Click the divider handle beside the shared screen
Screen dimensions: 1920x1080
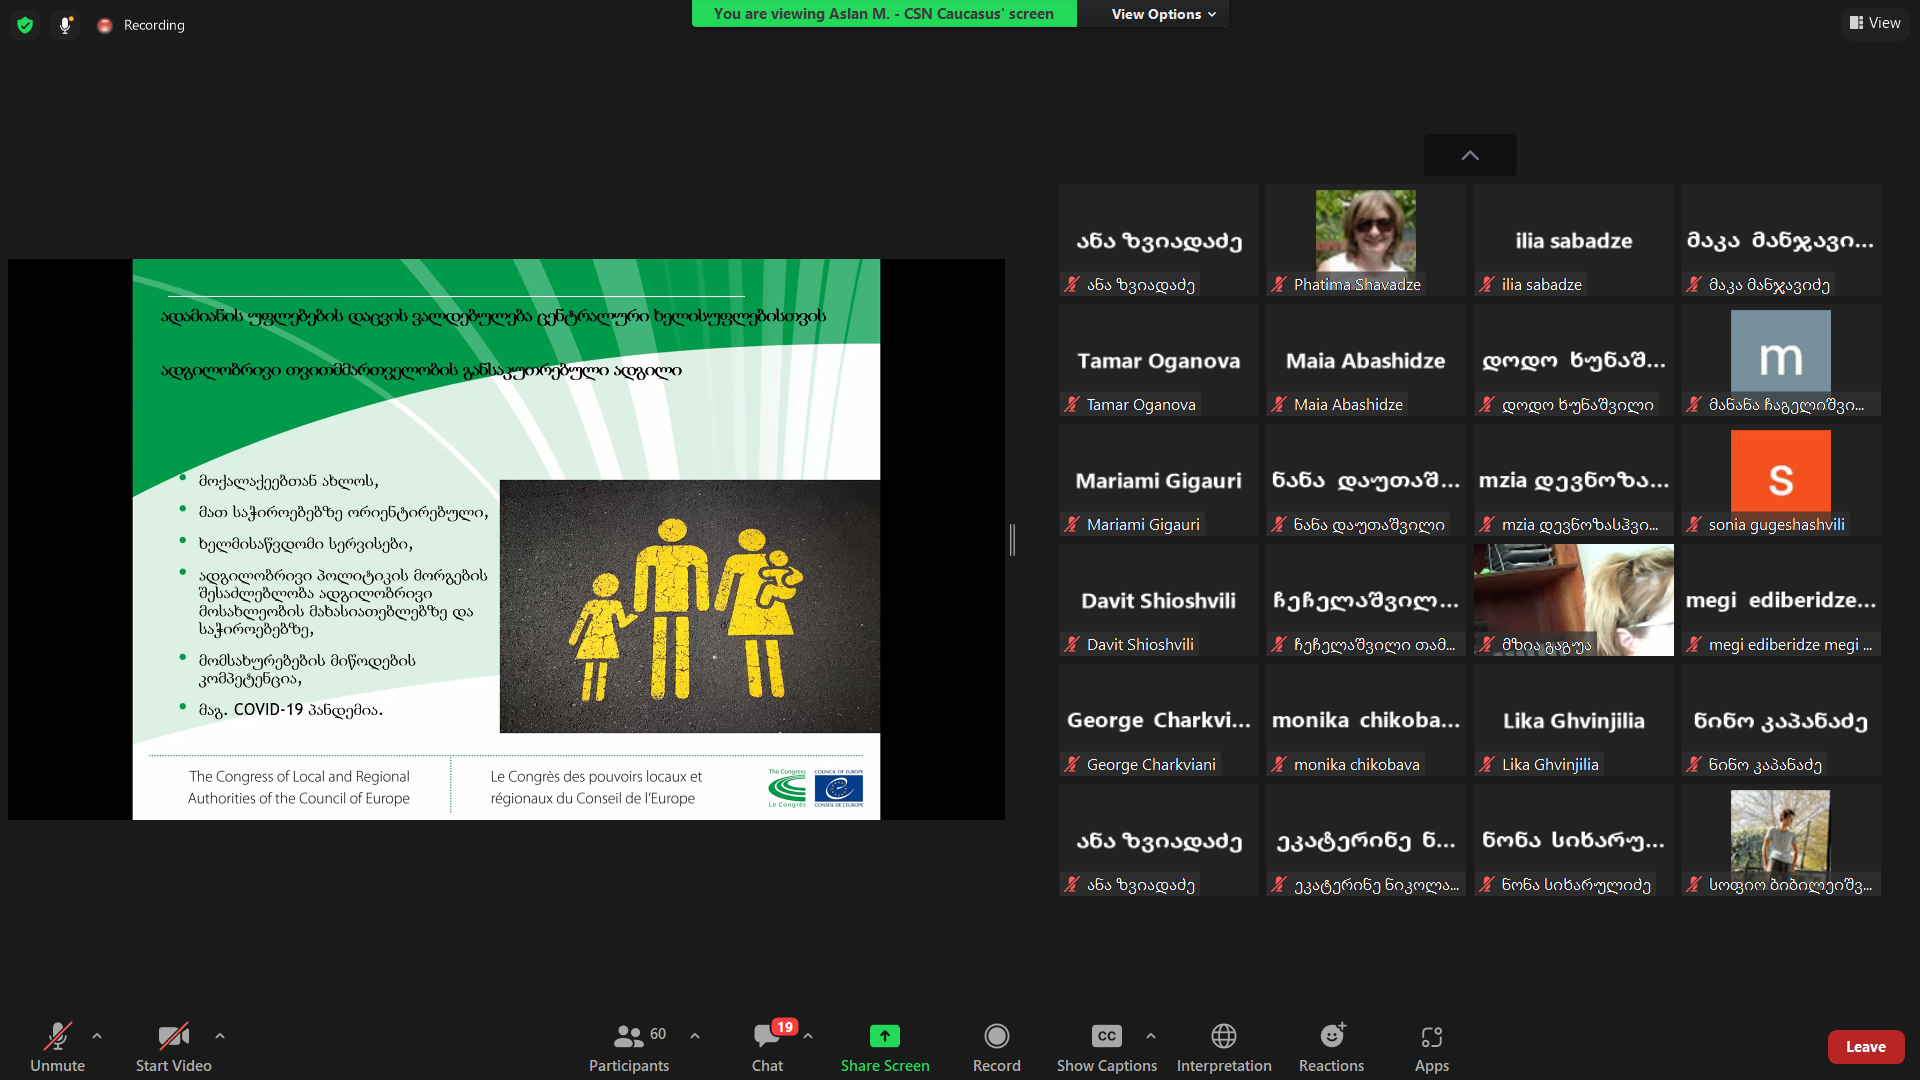pos(1012,540)
